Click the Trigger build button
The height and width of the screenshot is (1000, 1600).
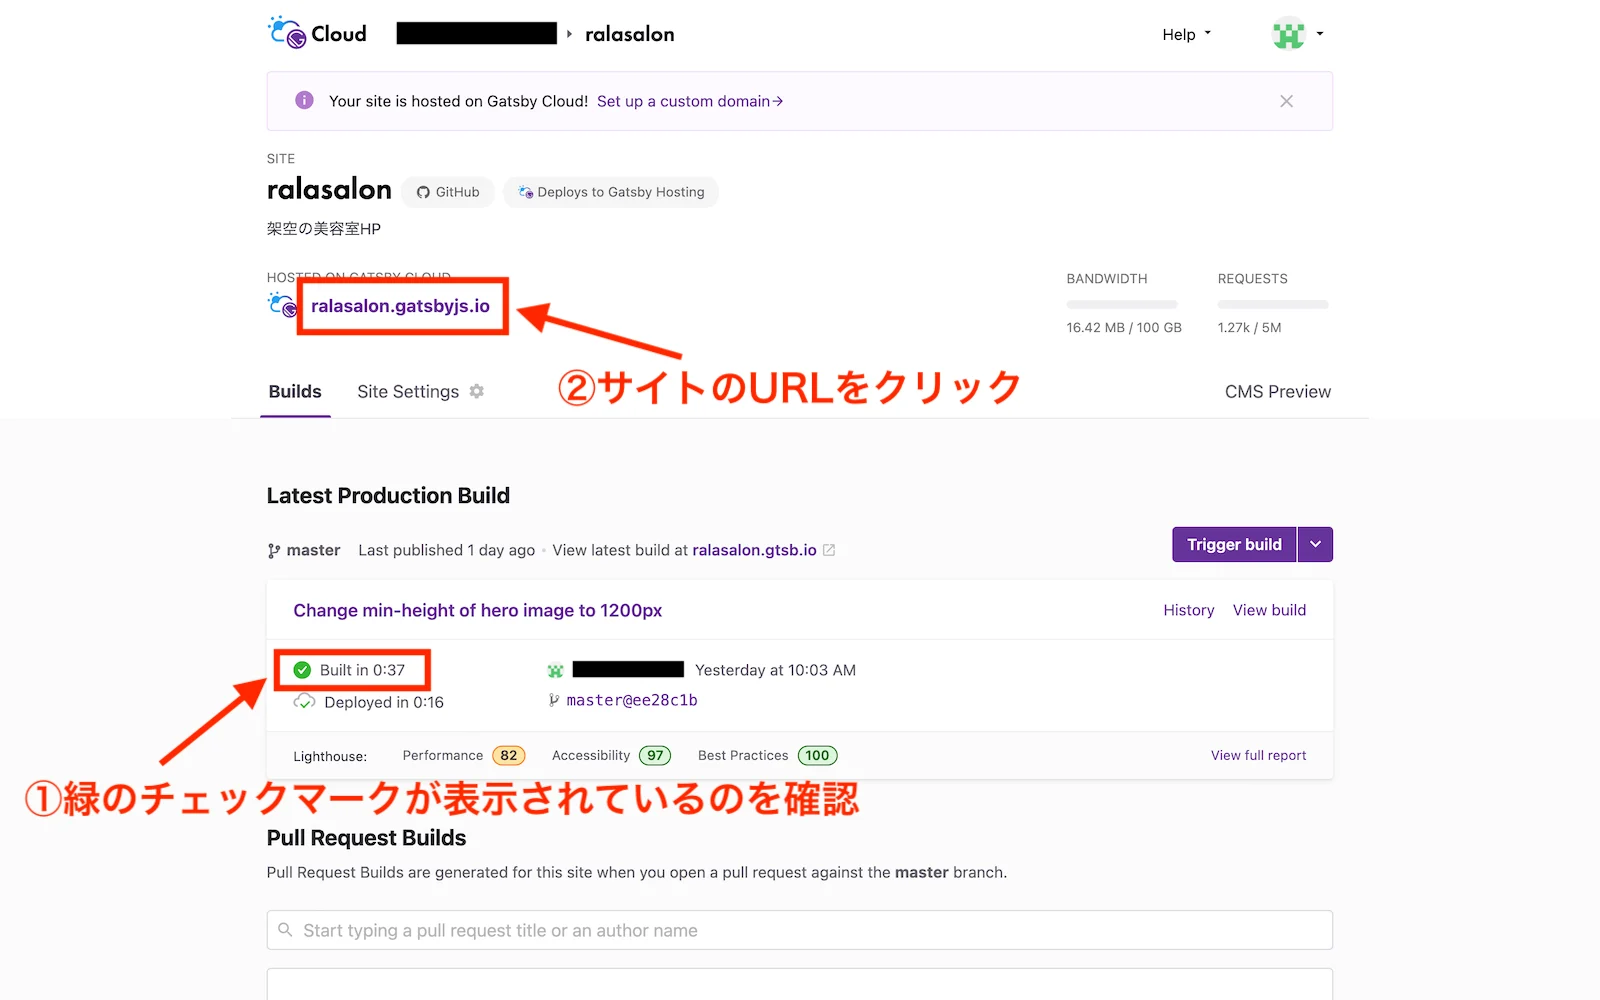(1234, 545)
